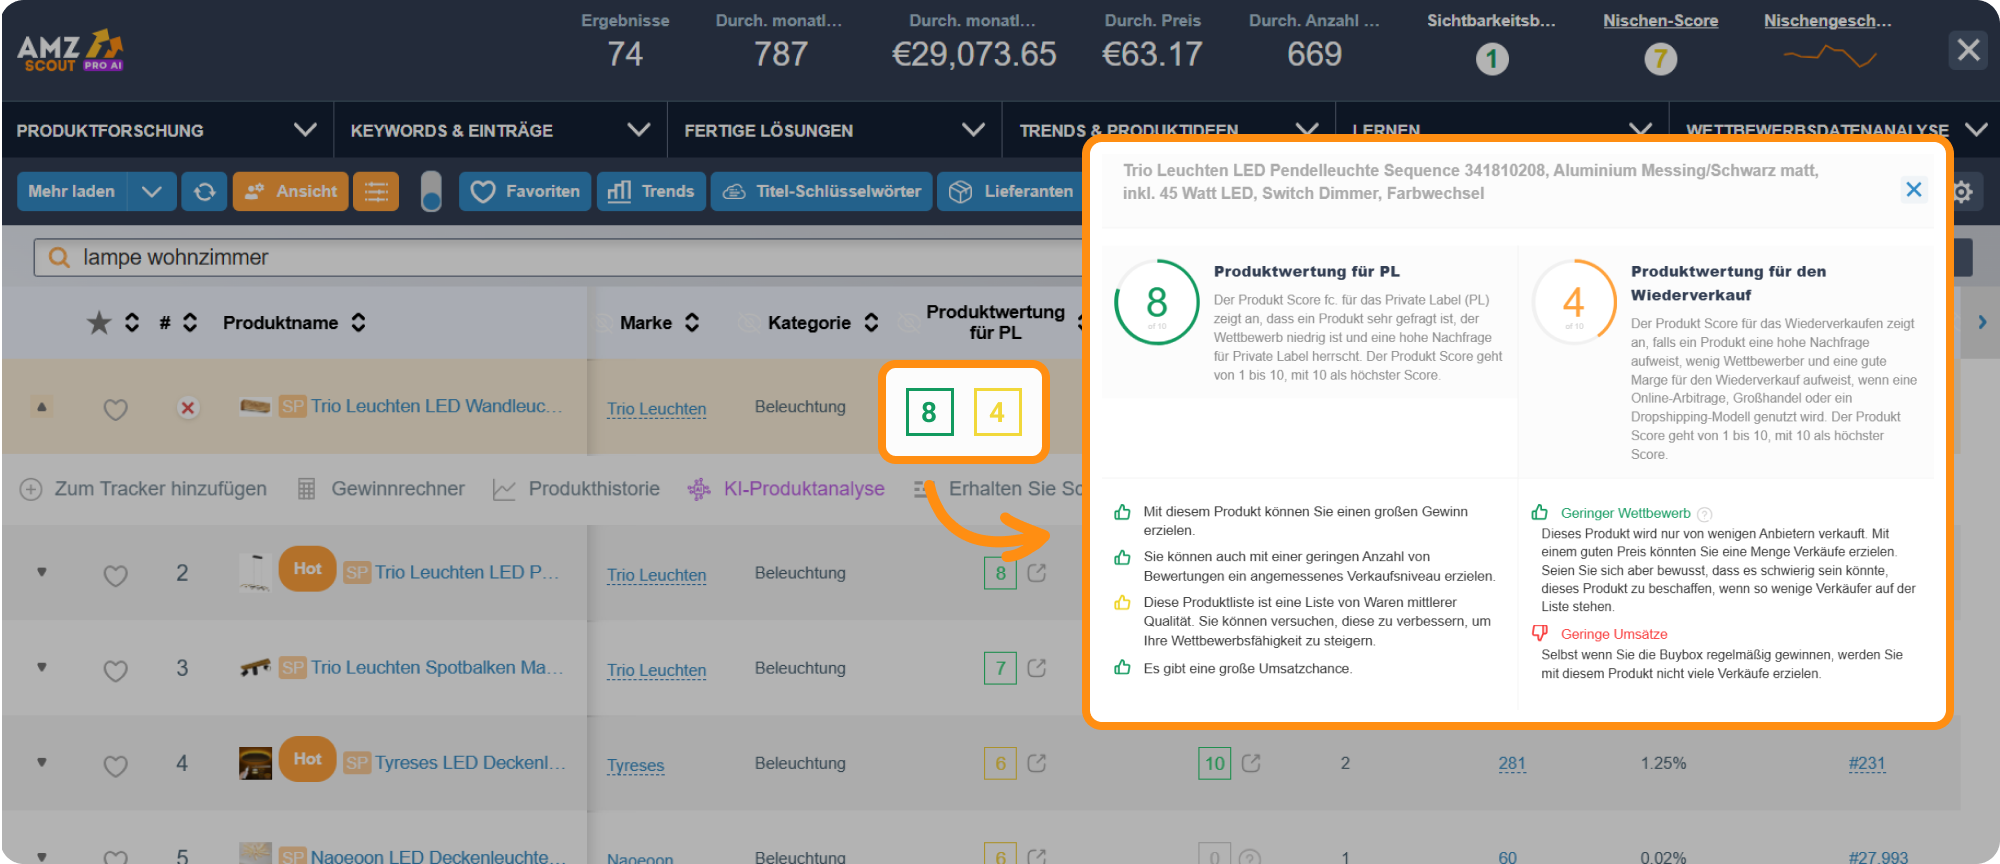Click the refresh icon next to Mehr laden
2000x864 pixels.
click(205, 191)
